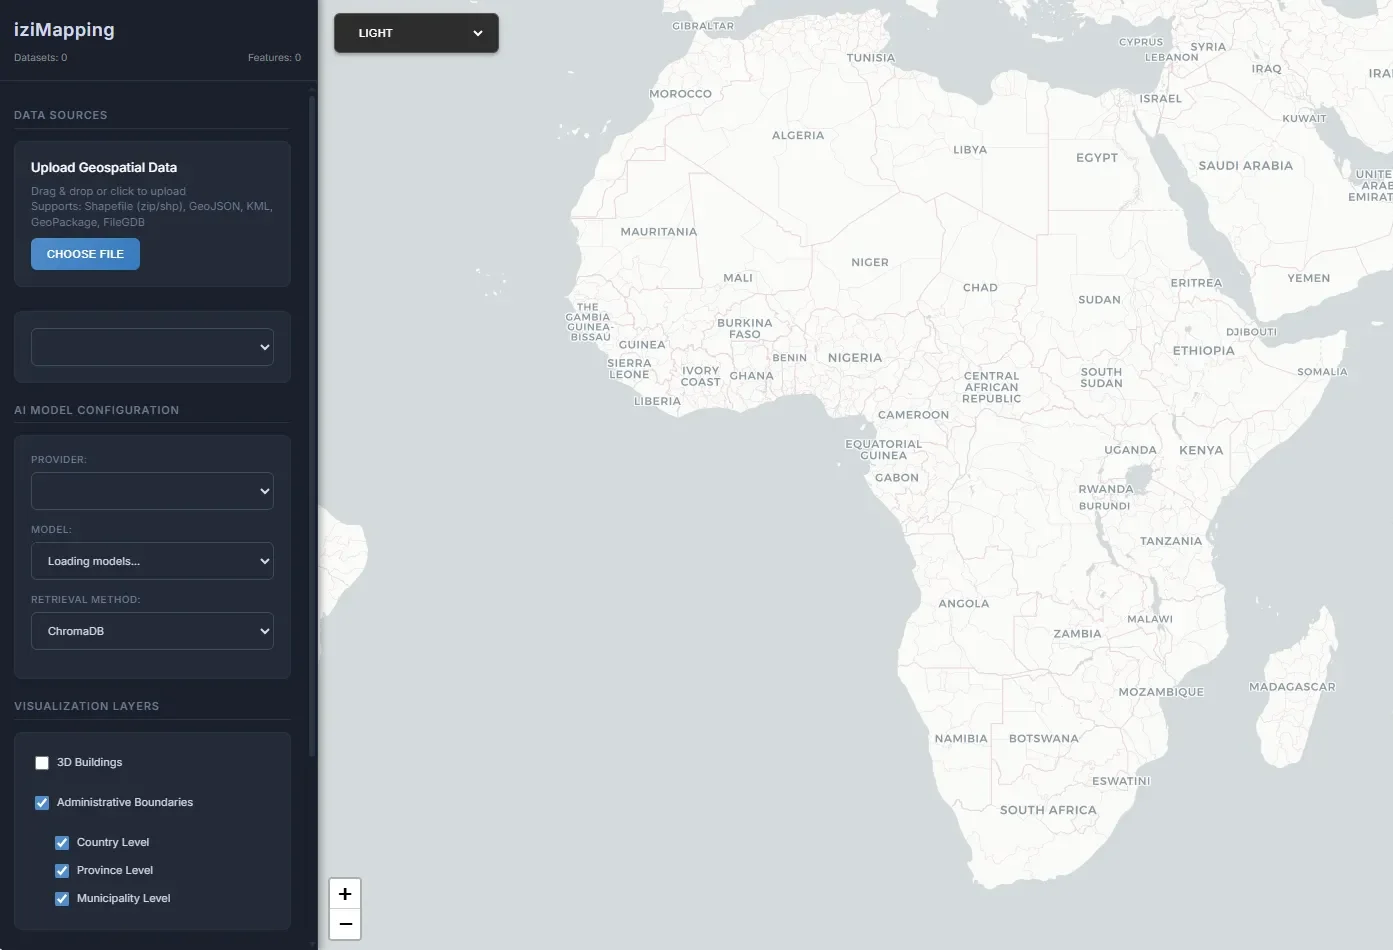Uncheck Municipality Level boundaries
The height and width of the screenshot is (950, 1393).
tap(62, 899)
